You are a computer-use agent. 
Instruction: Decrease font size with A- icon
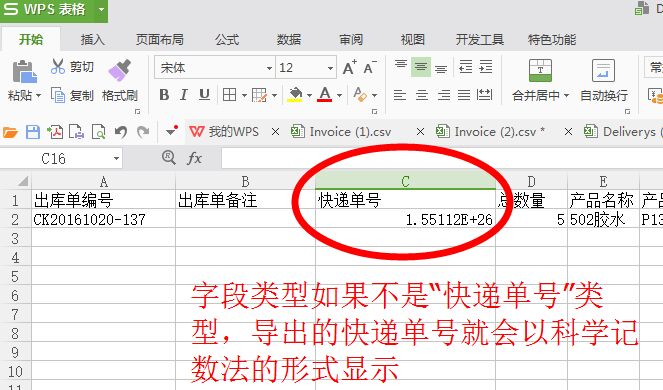[370, 68]
